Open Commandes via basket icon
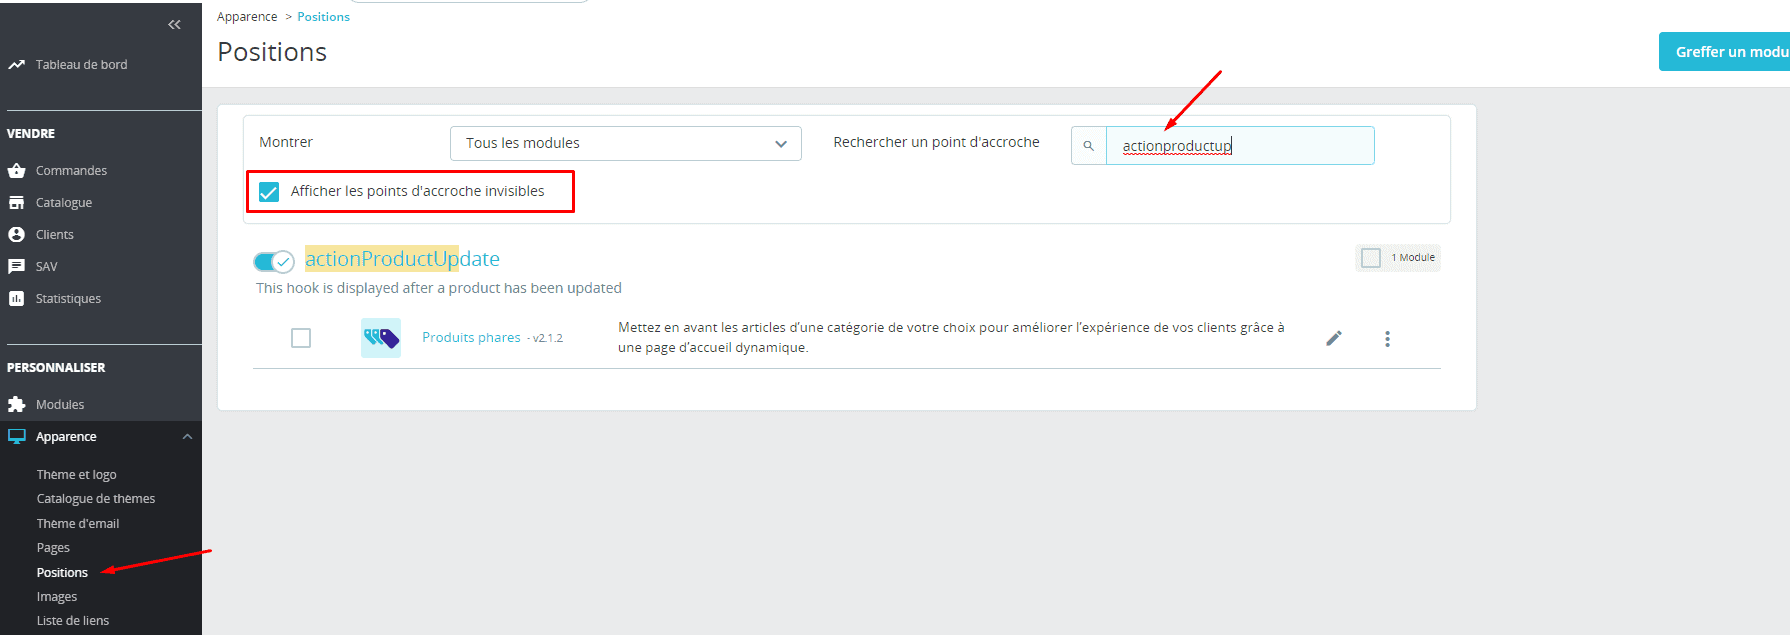 [x=17, y=171]
